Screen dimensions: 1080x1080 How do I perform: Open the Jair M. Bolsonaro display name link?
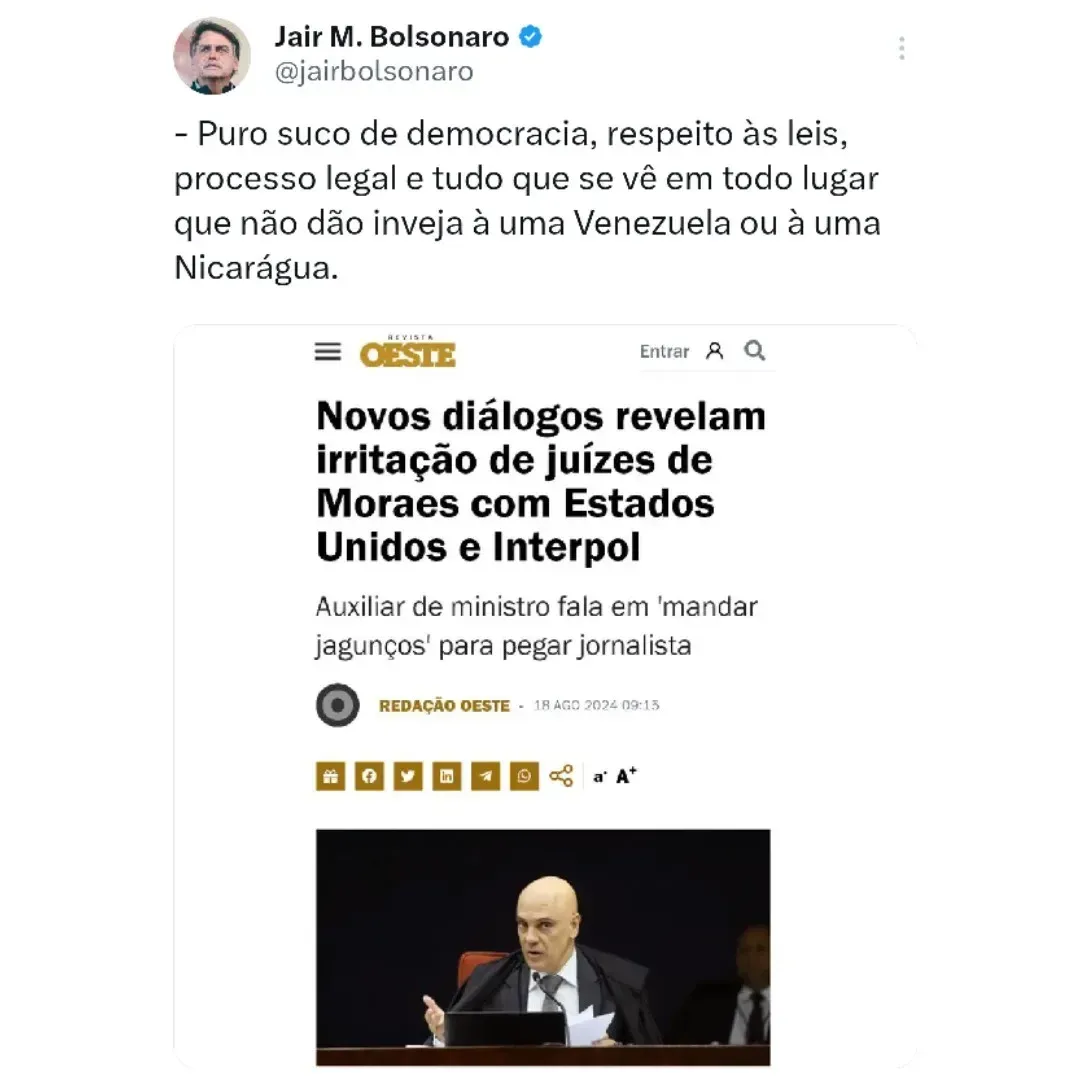391,37
